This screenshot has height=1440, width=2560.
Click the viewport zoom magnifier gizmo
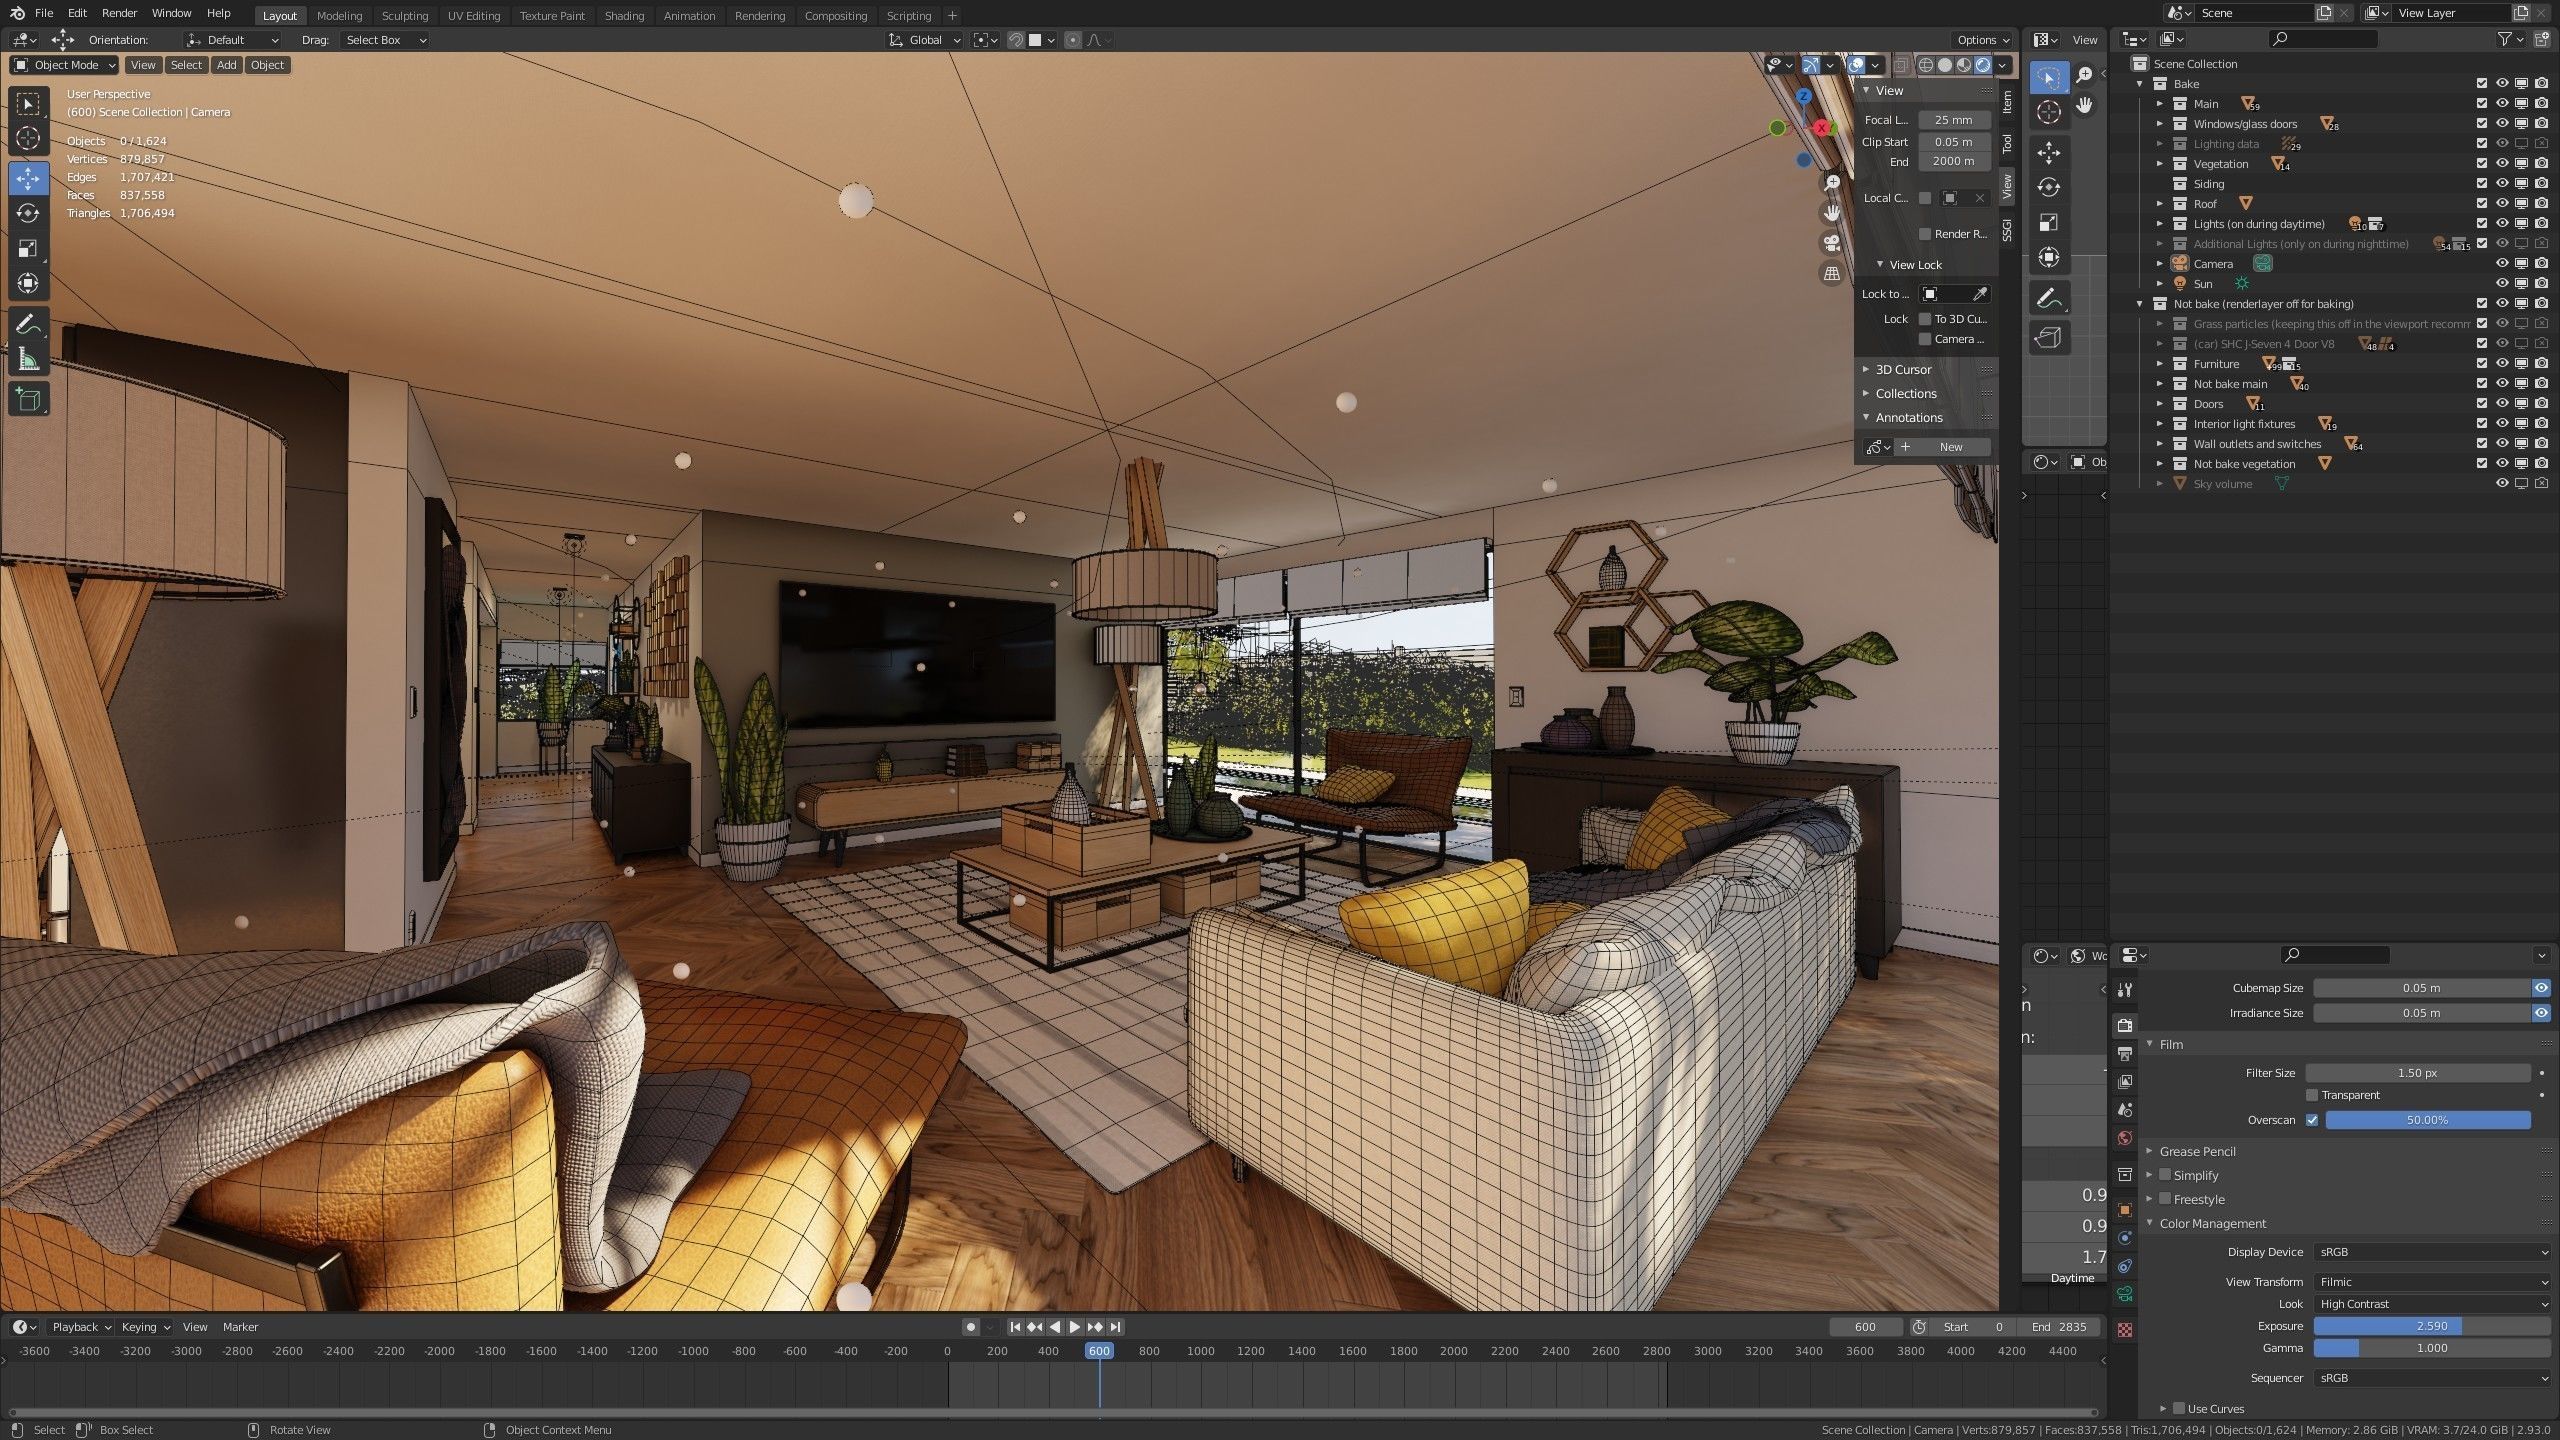[x=1832, y=182]
